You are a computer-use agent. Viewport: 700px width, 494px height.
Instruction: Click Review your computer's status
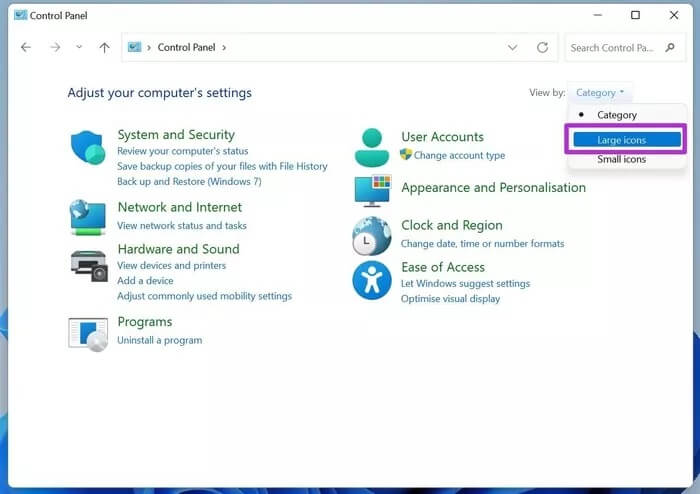(x=183, y=151)
